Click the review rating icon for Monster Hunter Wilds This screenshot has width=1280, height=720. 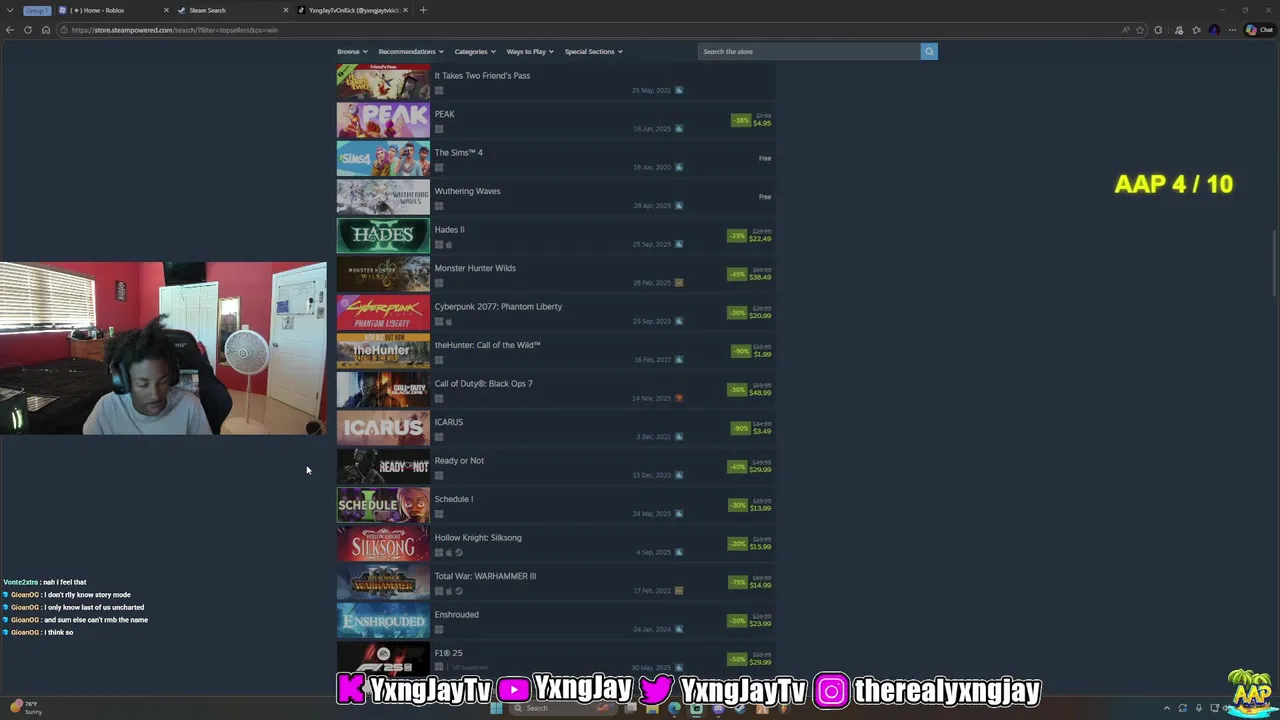point(679,283)
